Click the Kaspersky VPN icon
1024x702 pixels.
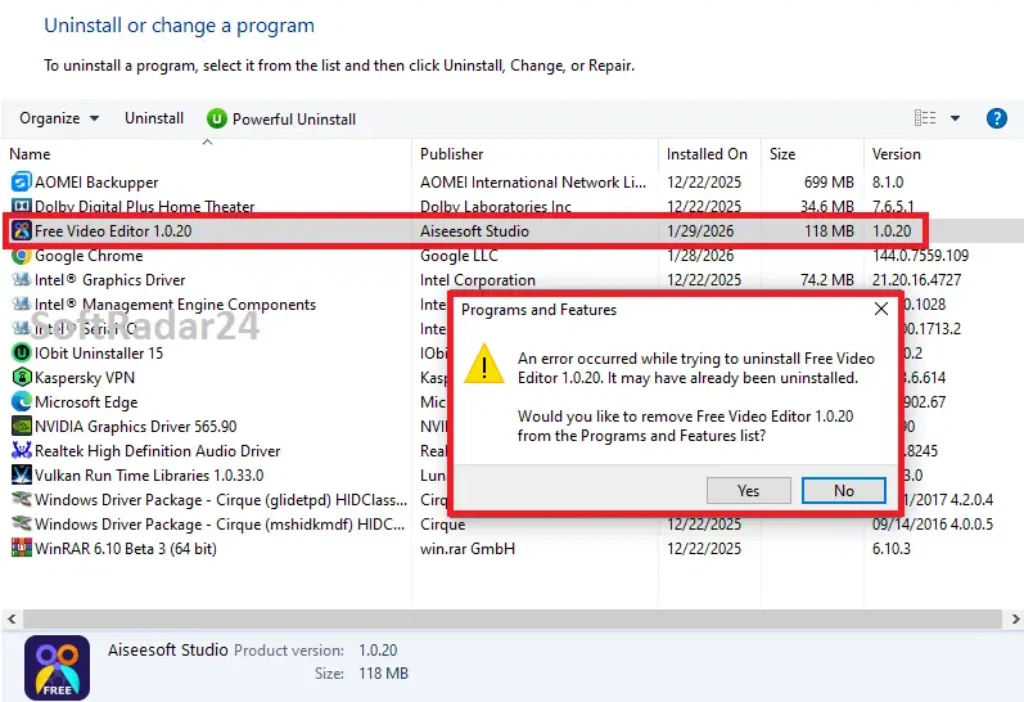[x=22, y=377]
